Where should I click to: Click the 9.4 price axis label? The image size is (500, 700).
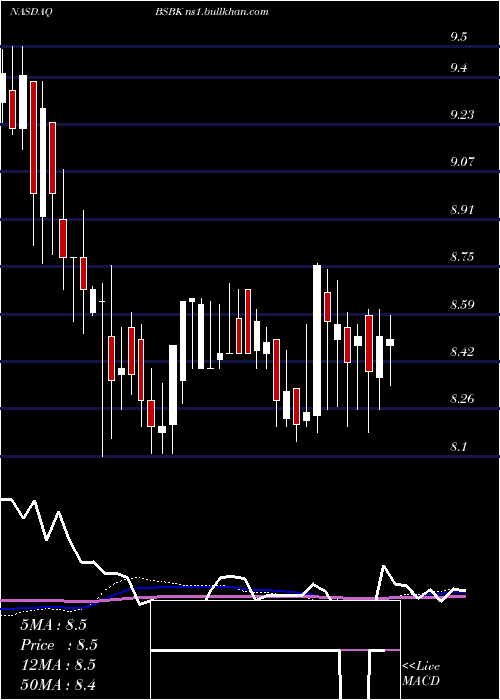coord(458,68)
